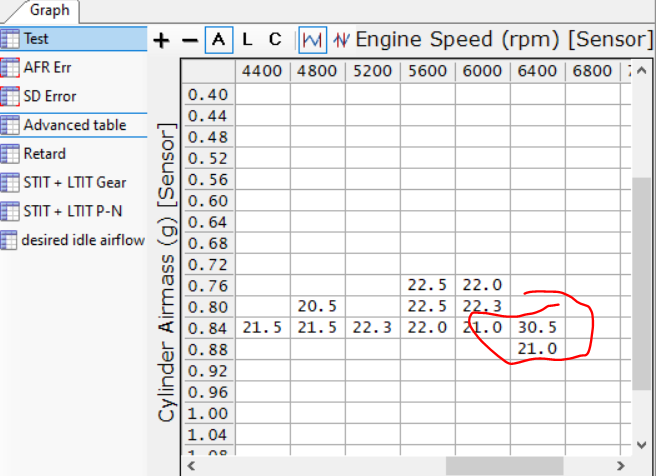Select the 6000 rpm column header
This screenshot has width=656, height=476.
click(482, 71)
